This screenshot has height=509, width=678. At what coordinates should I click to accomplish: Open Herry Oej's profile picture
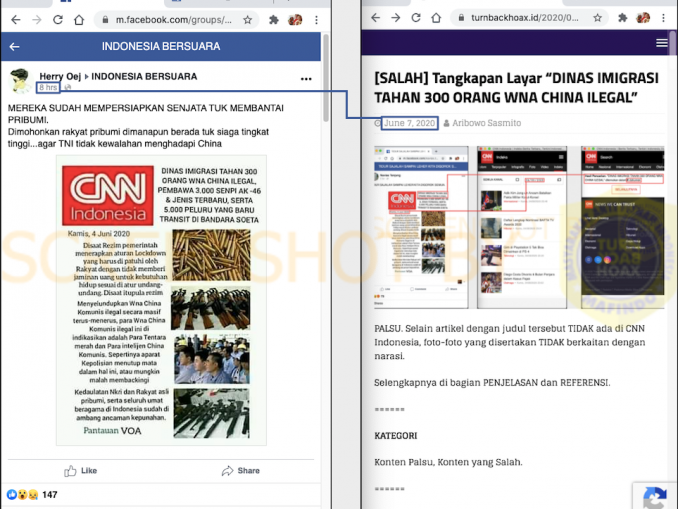20,80
